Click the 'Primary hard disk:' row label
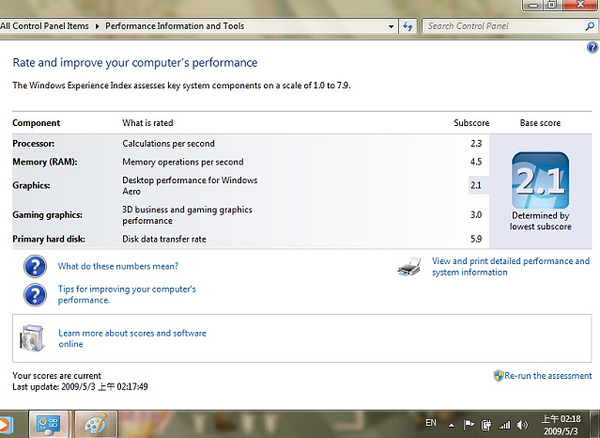This screenshot has width=600, height=438. pyautogui.click(x=49, y=239)
